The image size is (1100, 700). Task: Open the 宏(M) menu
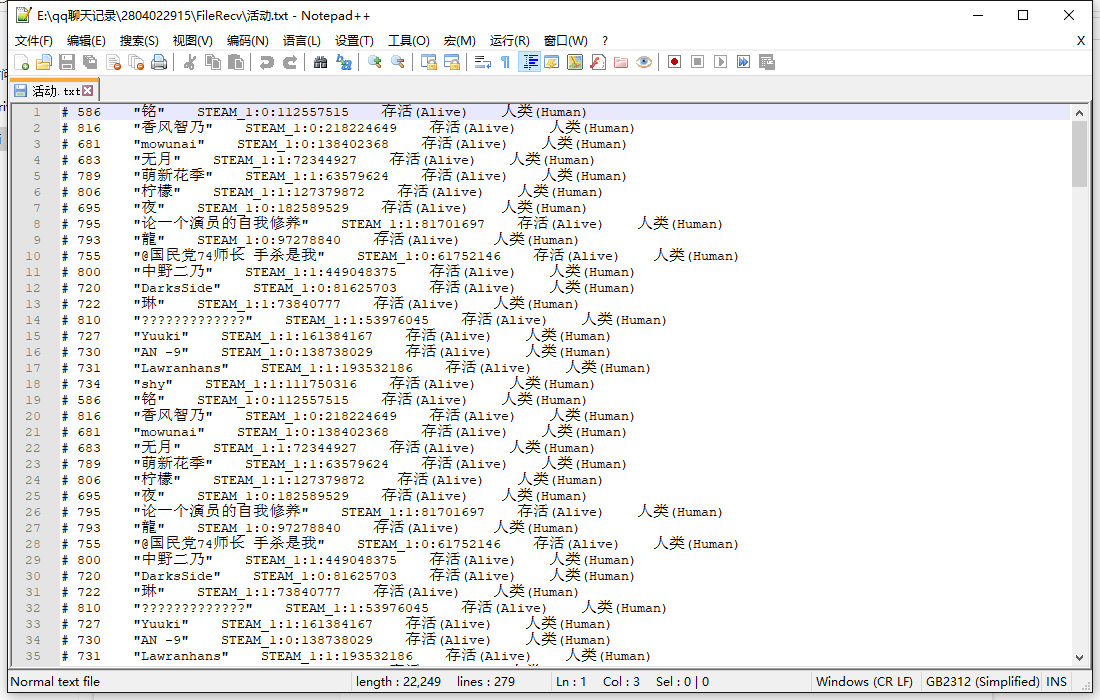460,41
